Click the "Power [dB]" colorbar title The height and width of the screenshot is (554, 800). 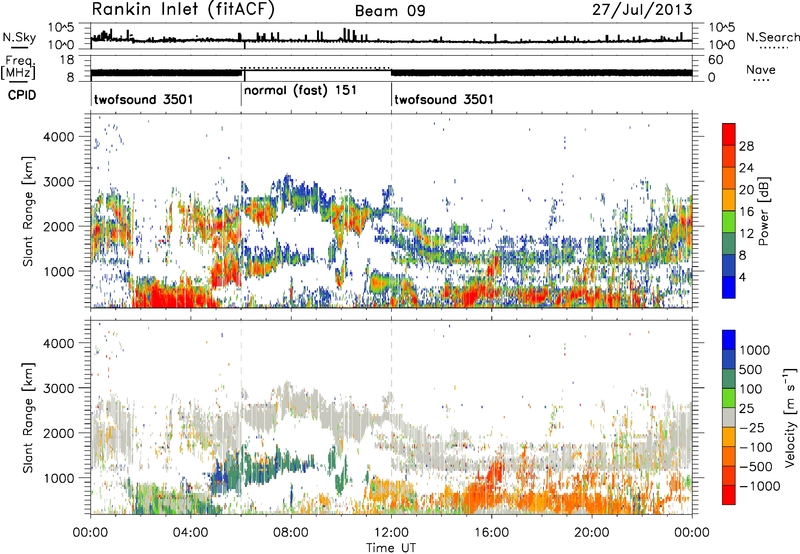764,211
